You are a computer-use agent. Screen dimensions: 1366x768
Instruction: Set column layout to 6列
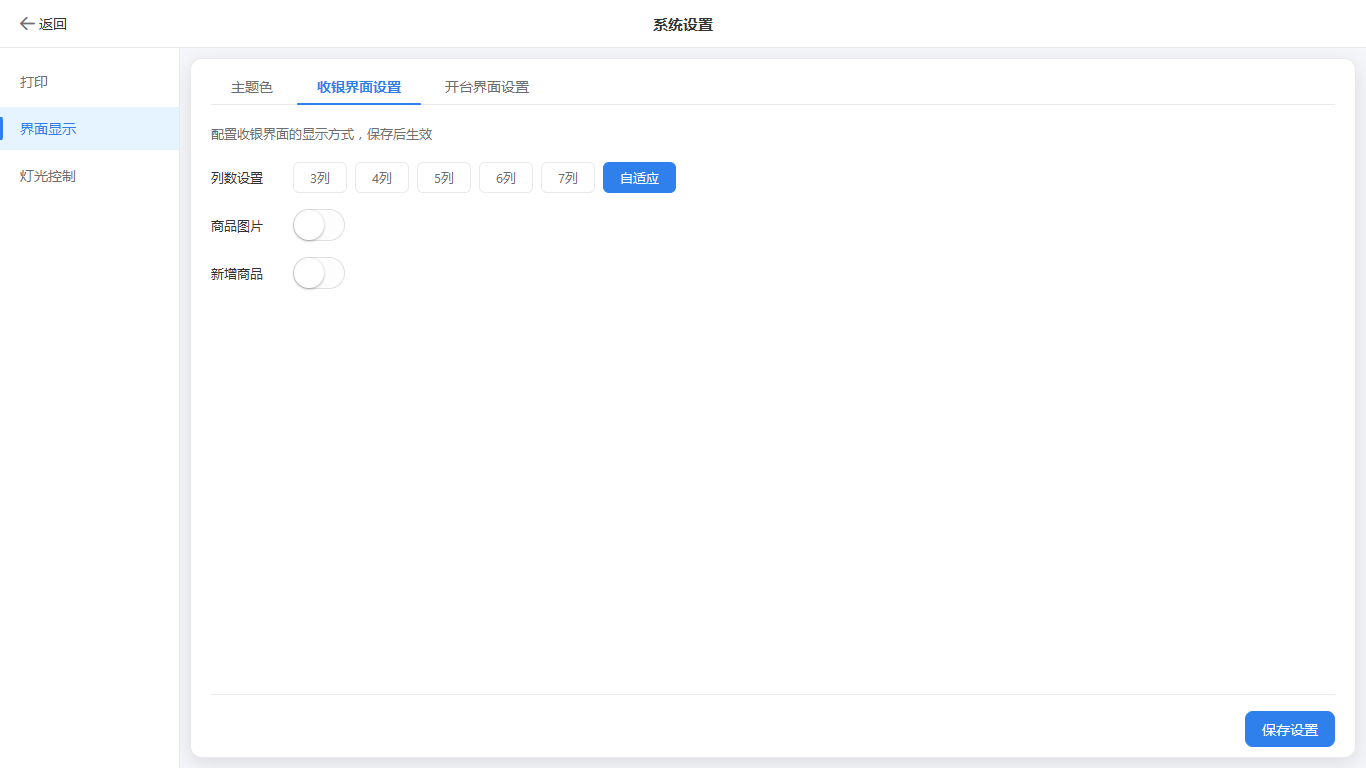coord(506,178)
